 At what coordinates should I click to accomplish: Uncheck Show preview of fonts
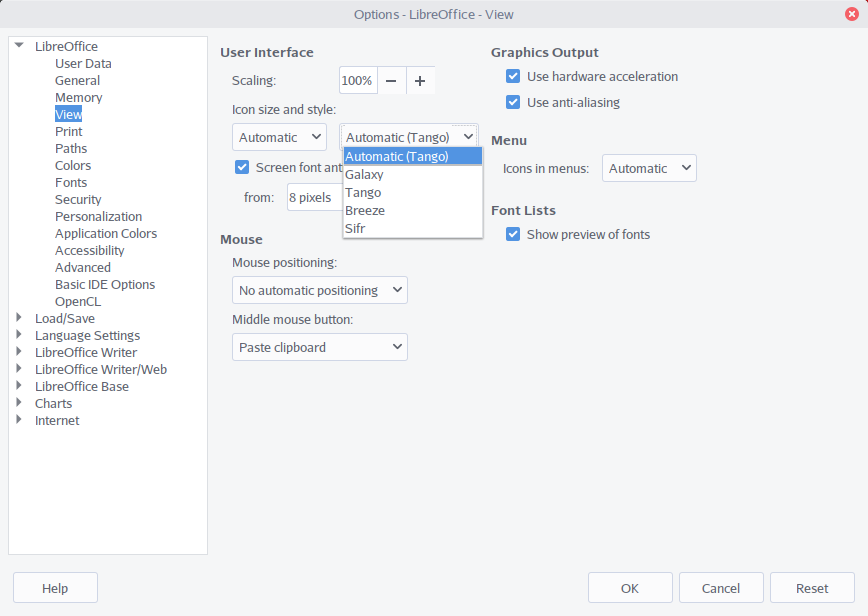pos(513,235)
